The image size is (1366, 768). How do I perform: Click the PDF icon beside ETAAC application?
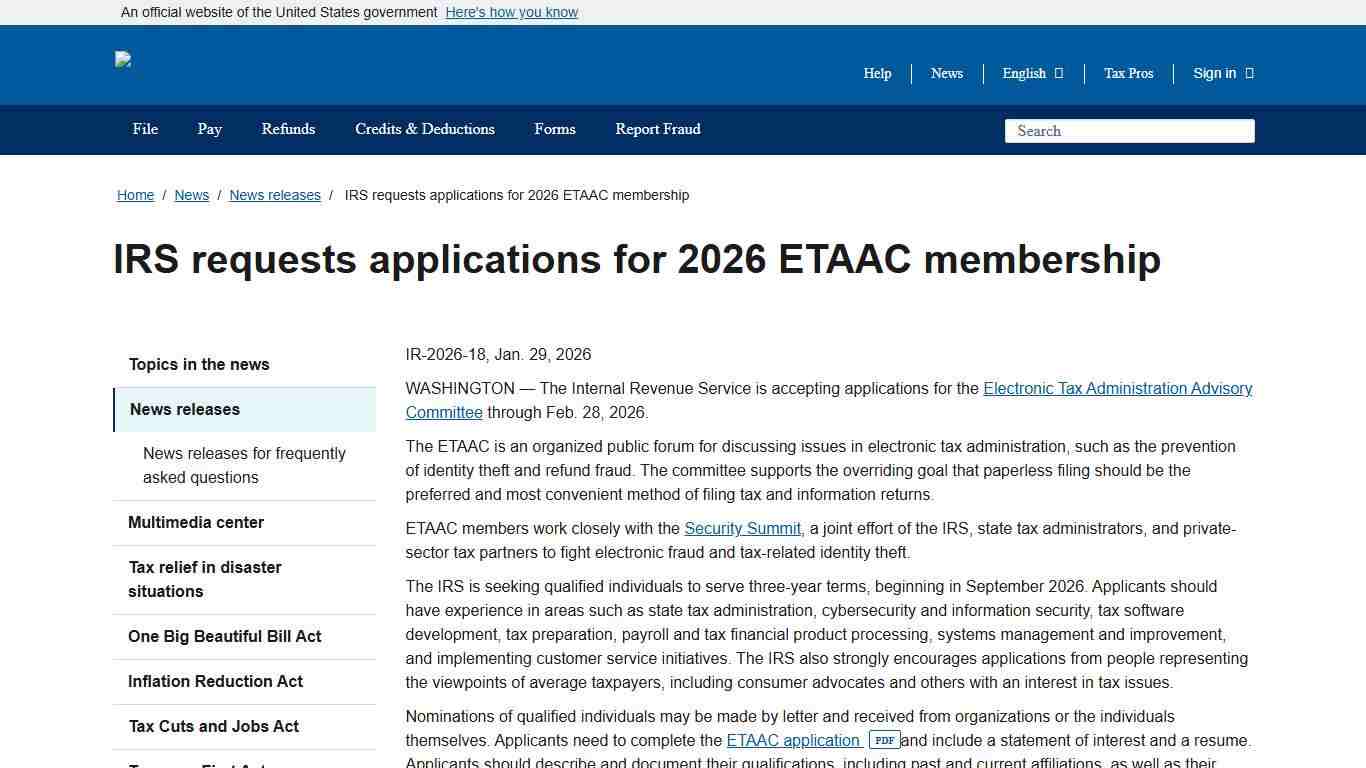(x=884, y=741)
